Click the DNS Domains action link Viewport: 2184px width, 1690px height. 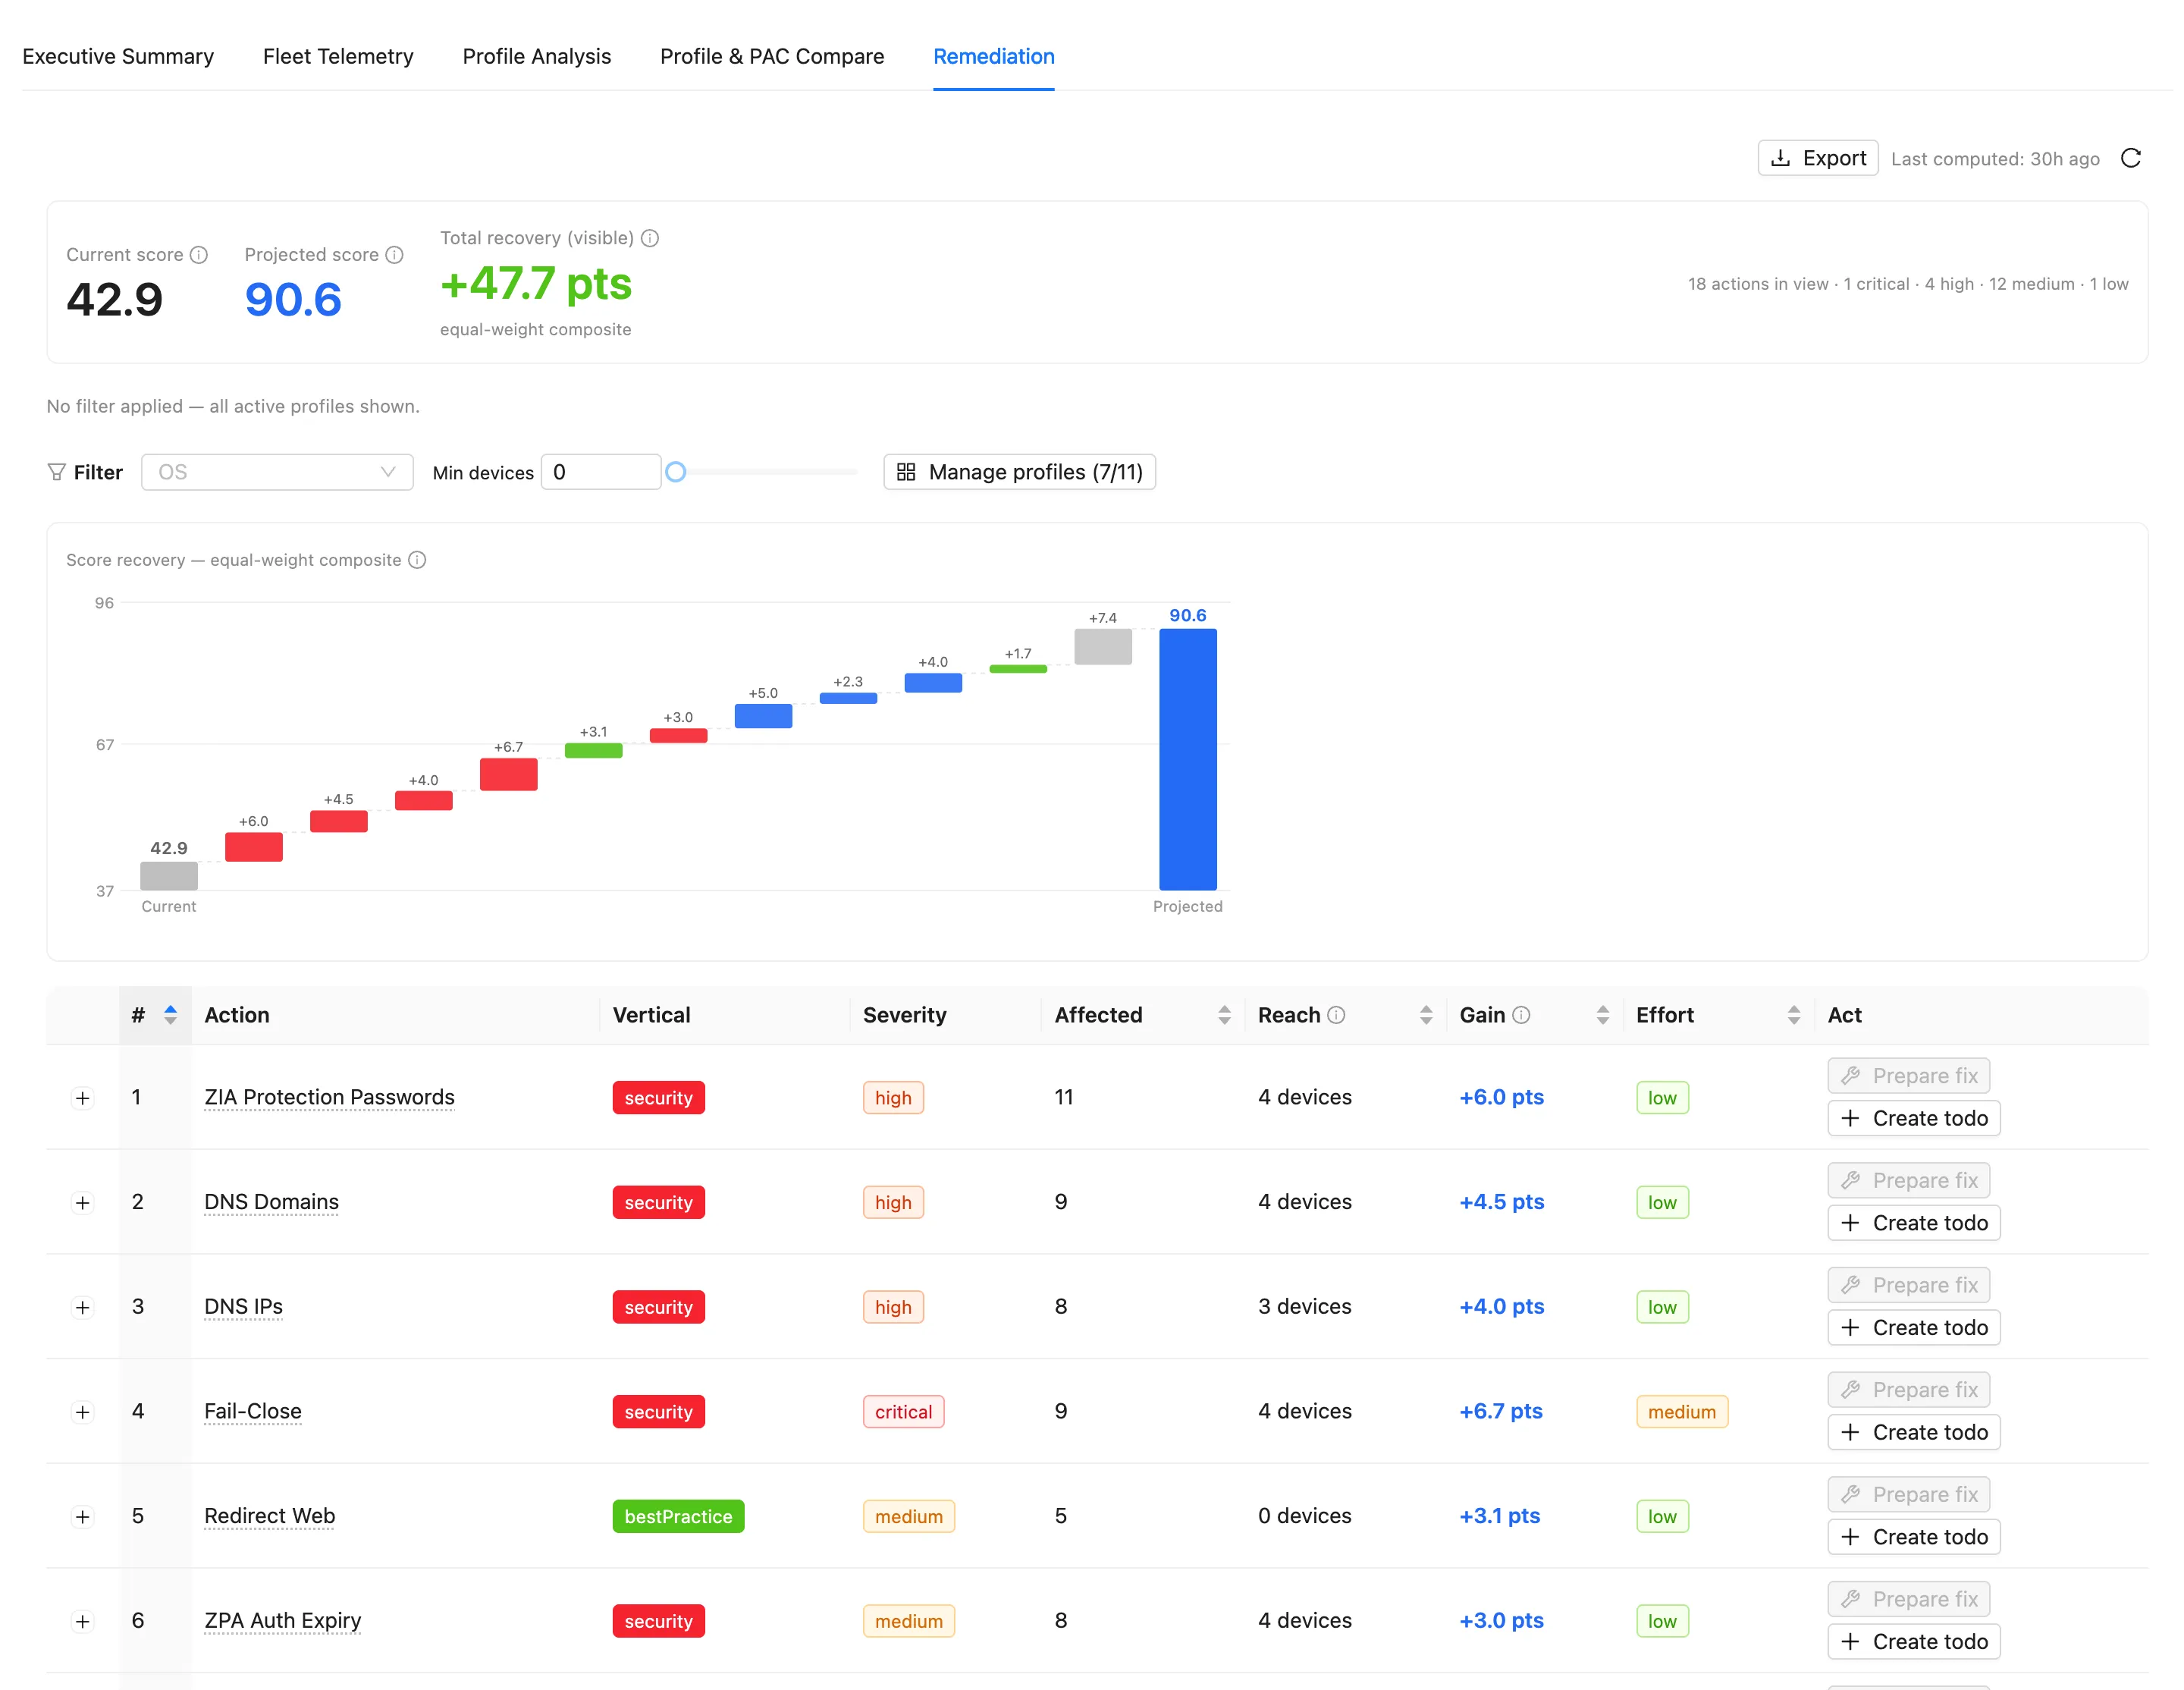[x=271, y=1202]
